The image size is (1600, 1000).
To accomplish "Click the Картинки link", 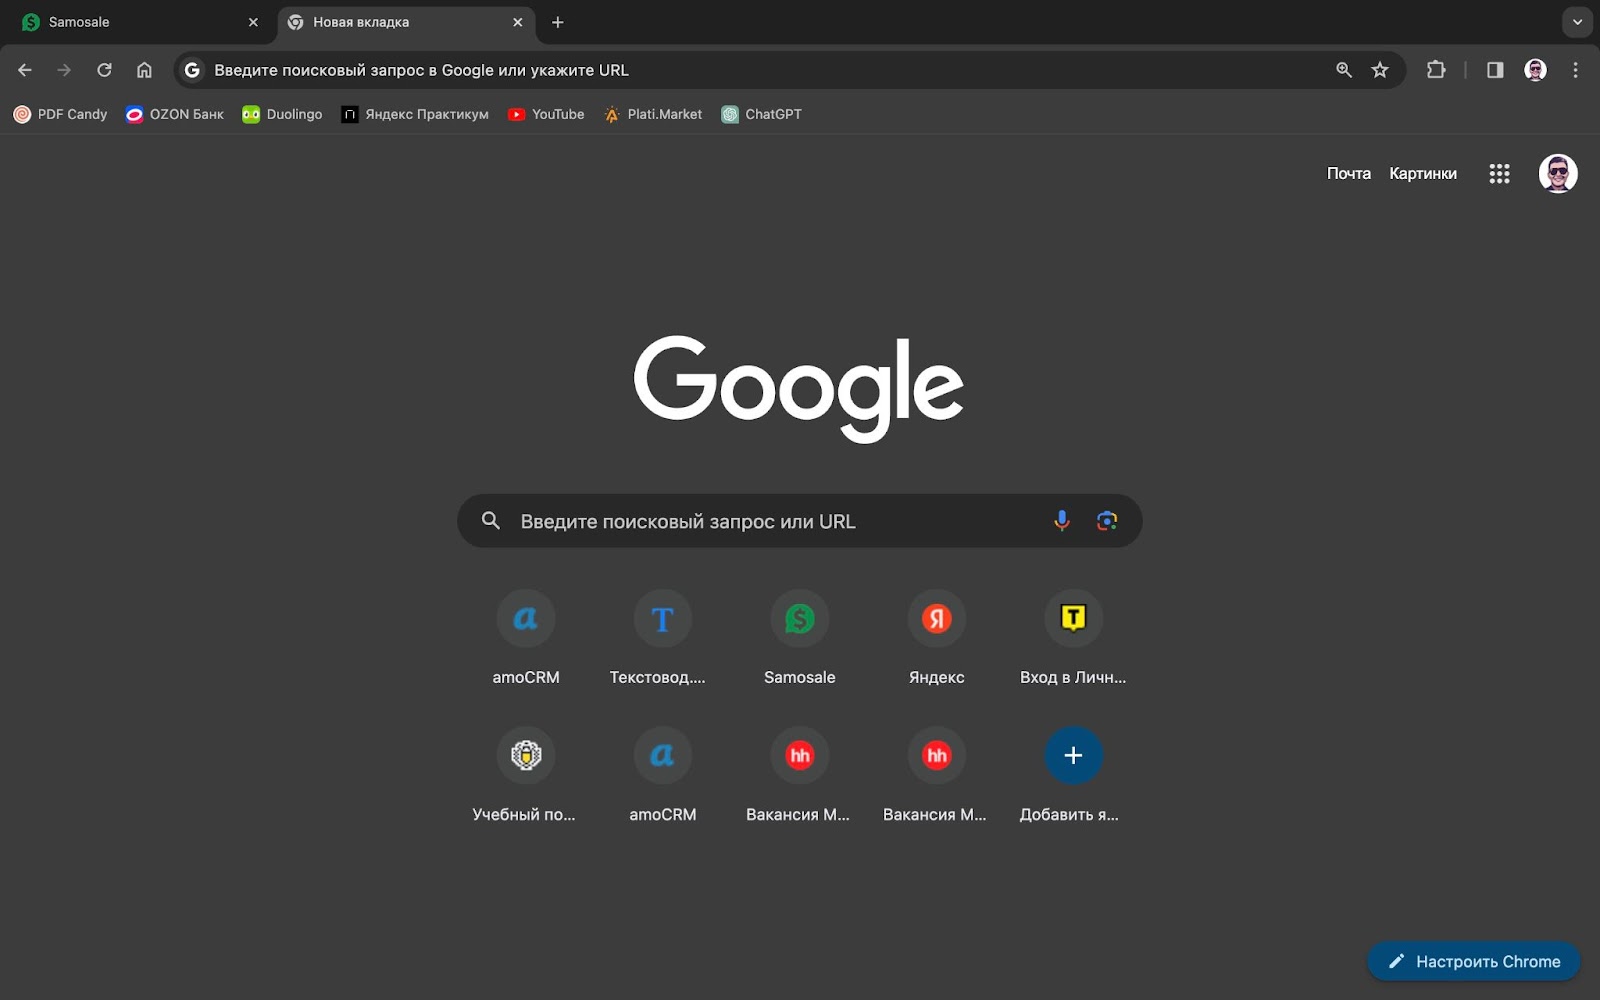I will pos(1422,174).
